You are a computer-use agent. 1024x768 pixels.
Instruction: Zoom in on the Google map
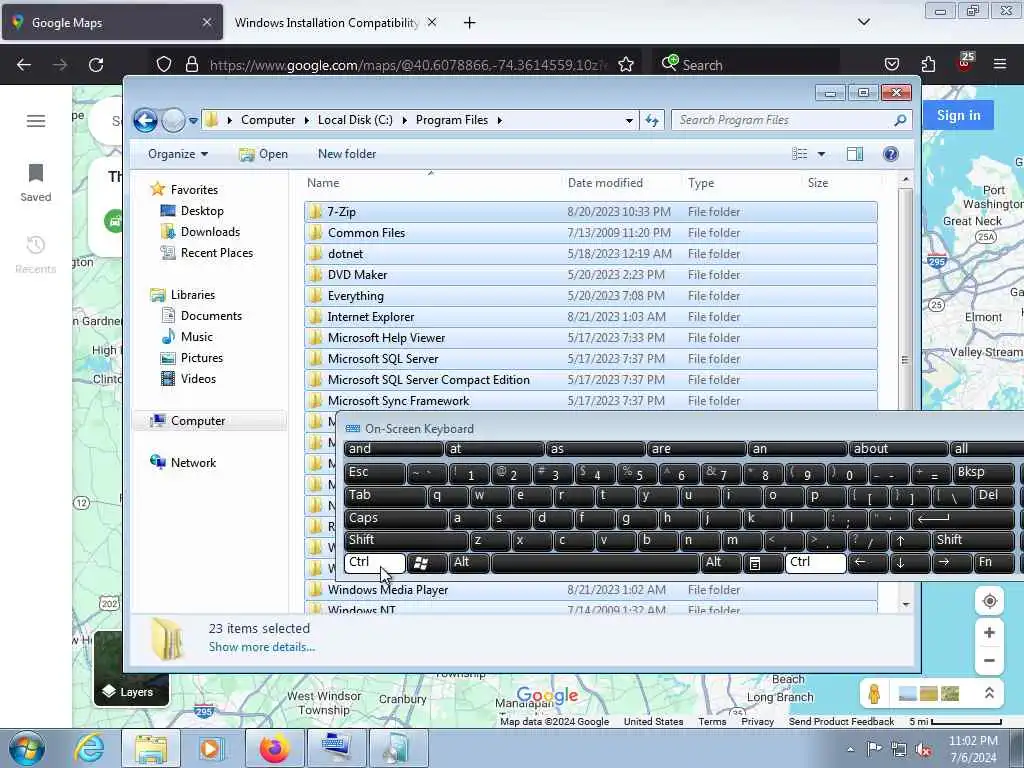(x=989, y=632)
